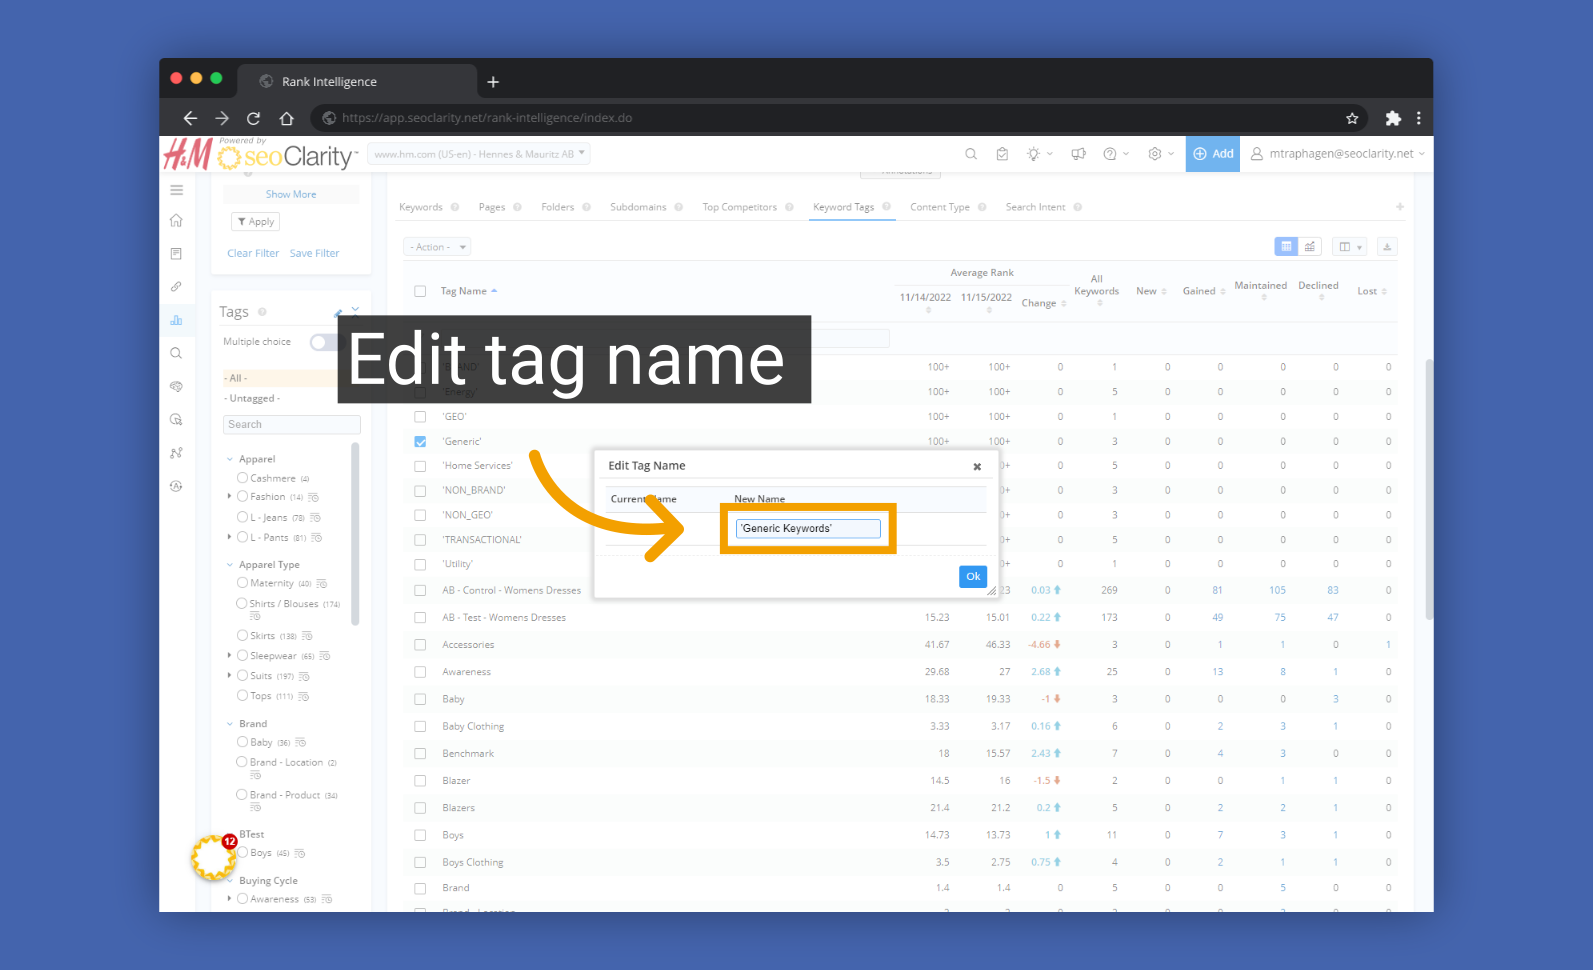Image resolution: width=1593 pixels, height=970 pixels.
Task: Switch to the Subdomains tab
Action: click(x=638, y=207)
